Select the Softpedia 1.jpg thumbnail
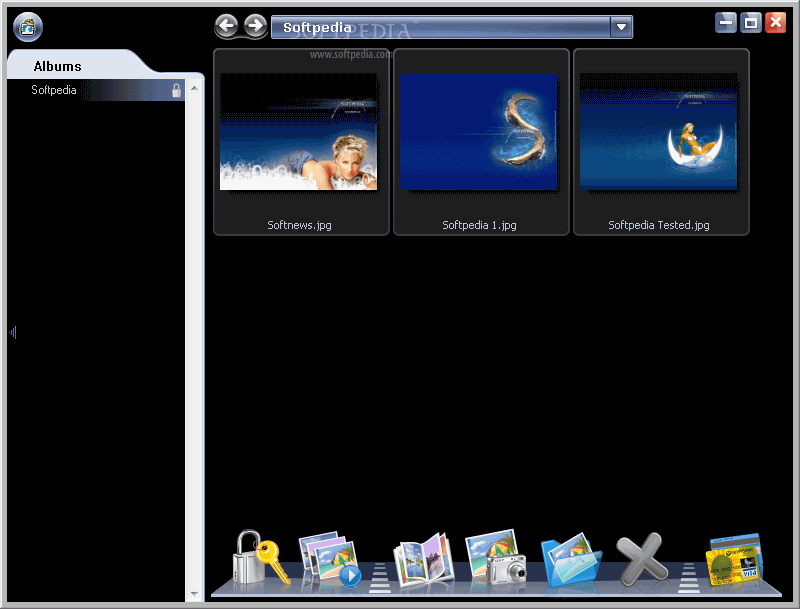 click(479, 132)
